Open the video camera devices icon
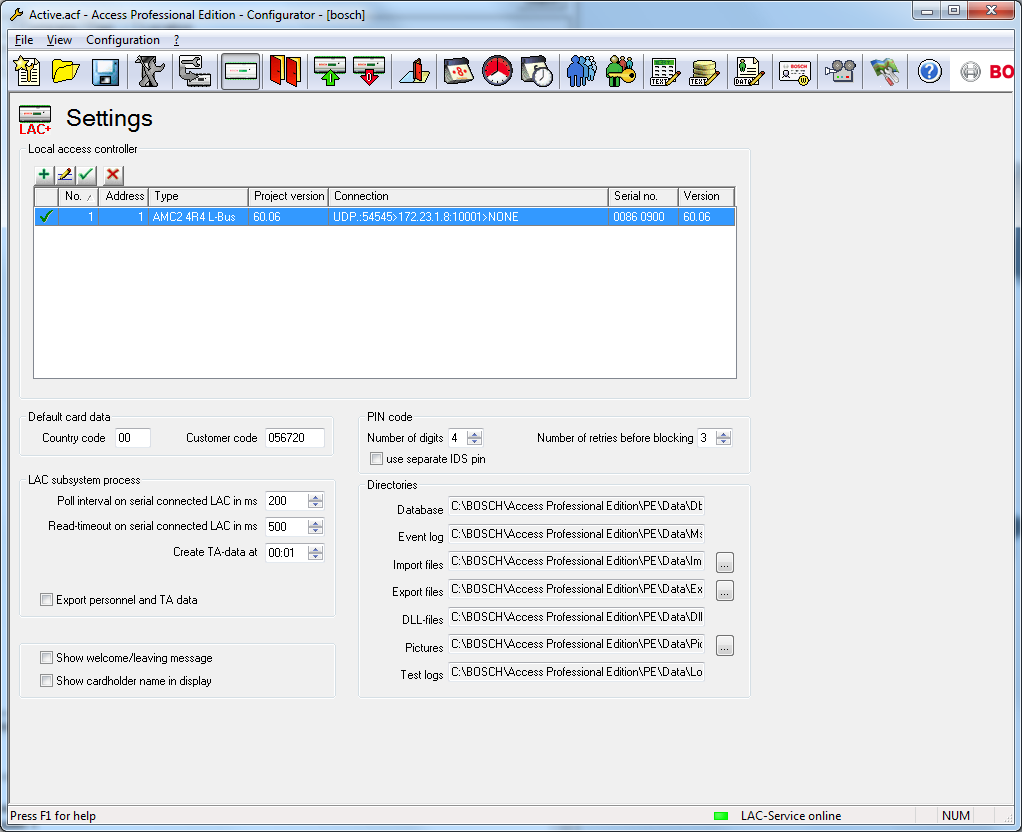The width and height of the screenshot is (1023, 832). pyautogui.click(x=840, y=71)
